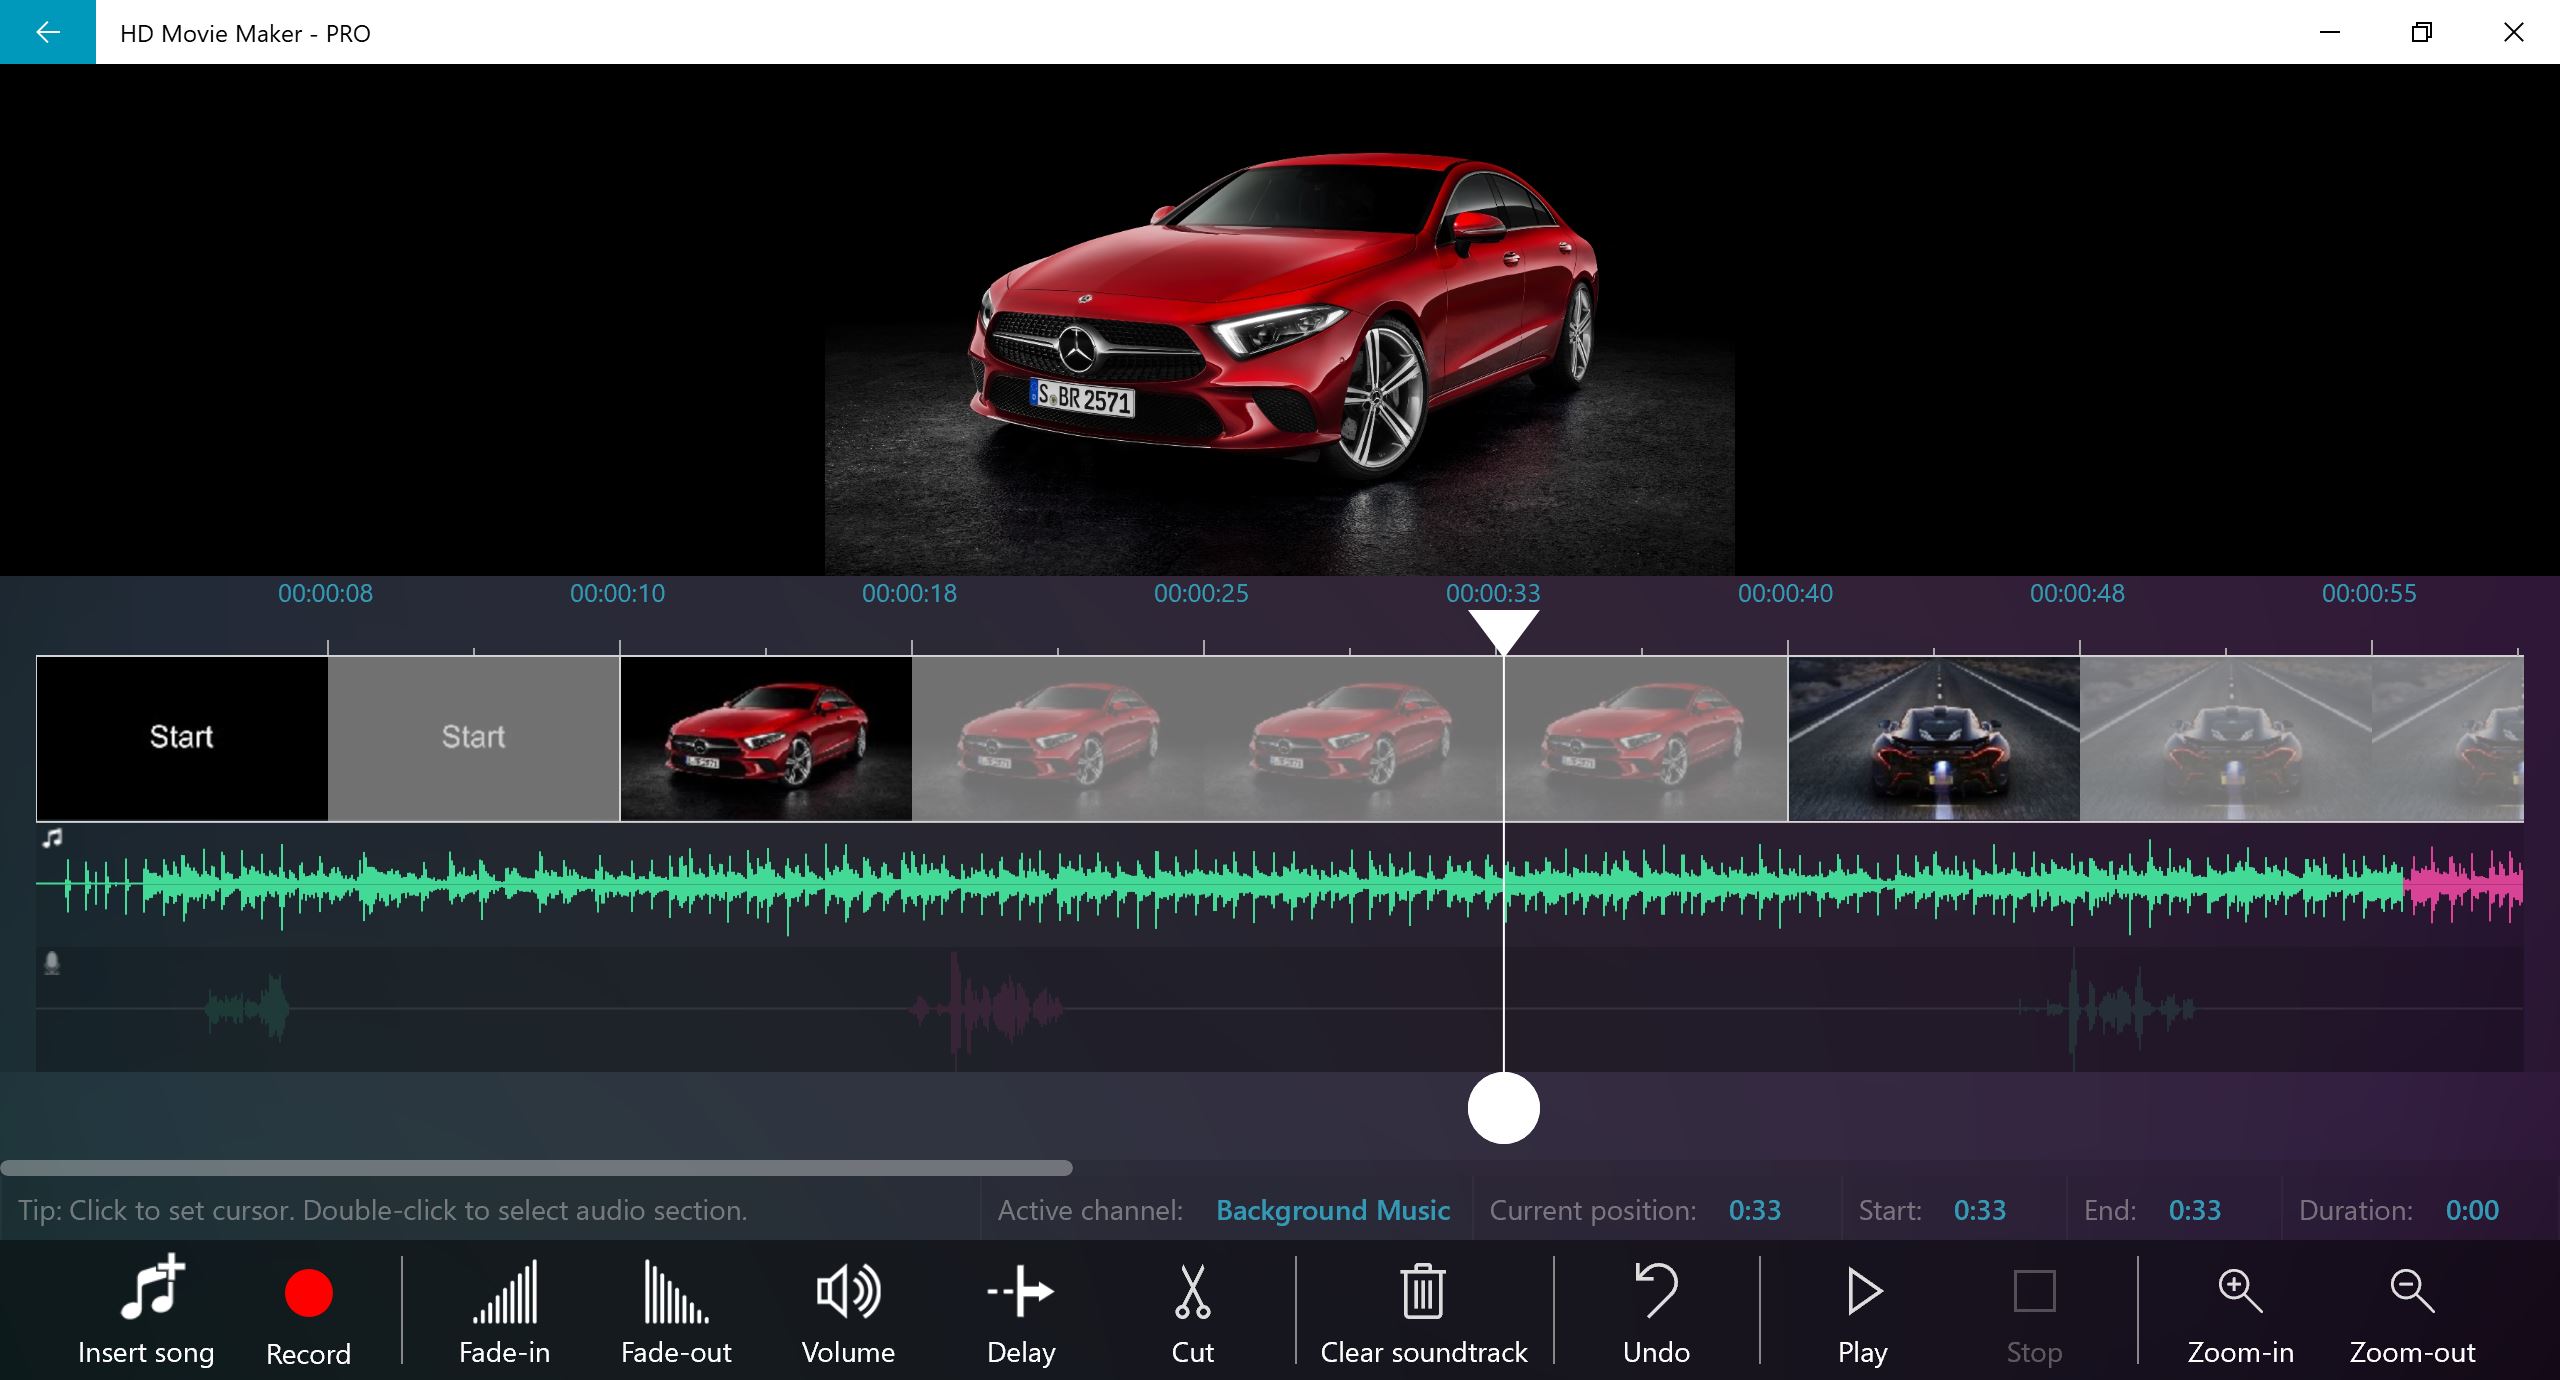Click the 00:00:18 timeline label
Image resolution: width=2560 pixels, height=1380 pixels.
(909, 593)
